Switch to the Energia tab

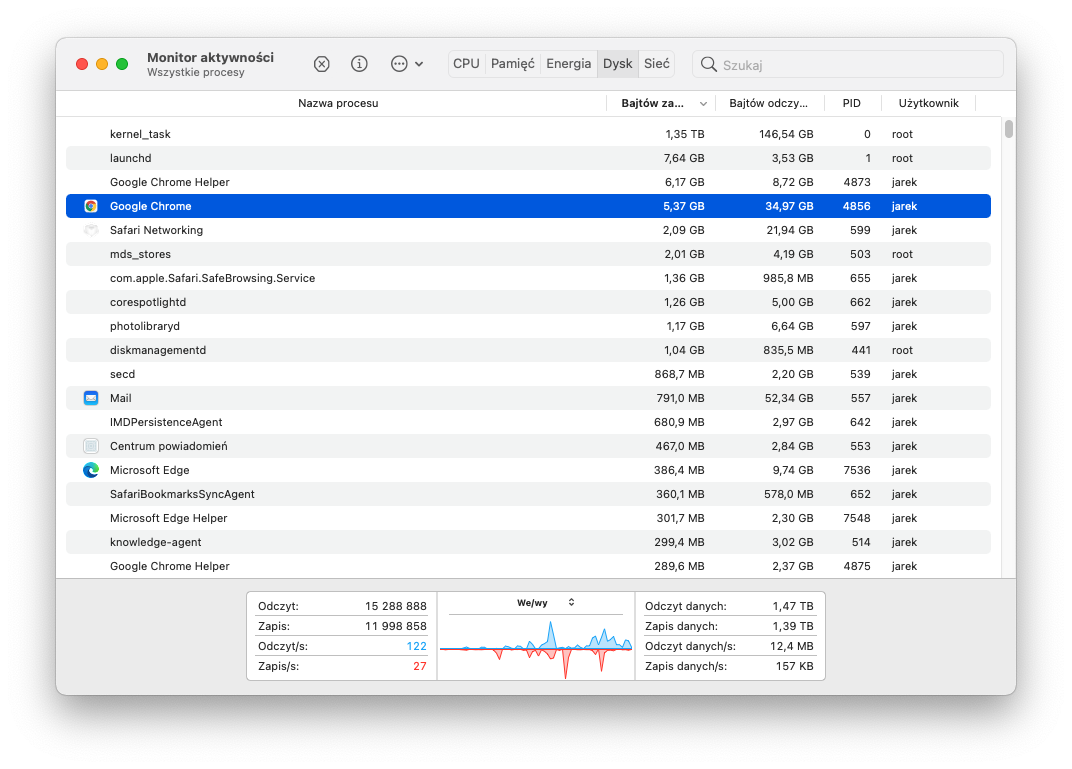568,64
